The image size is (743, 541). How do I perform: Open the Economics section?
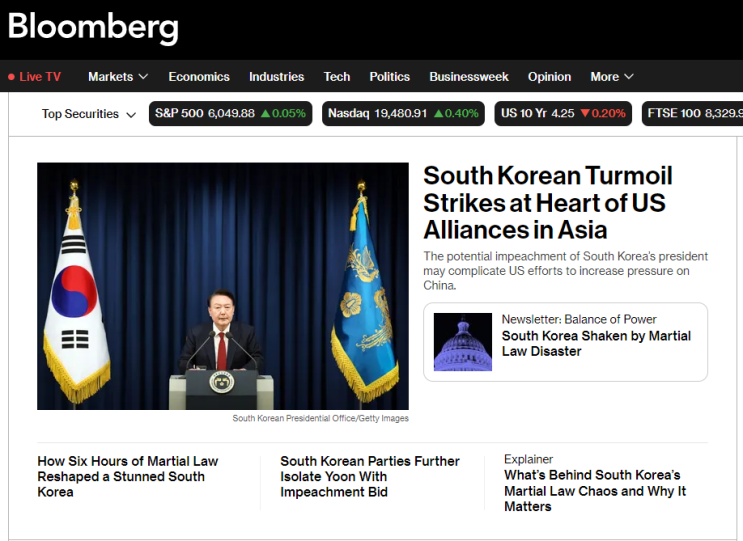pyautogui.click(x=199, y=77)
